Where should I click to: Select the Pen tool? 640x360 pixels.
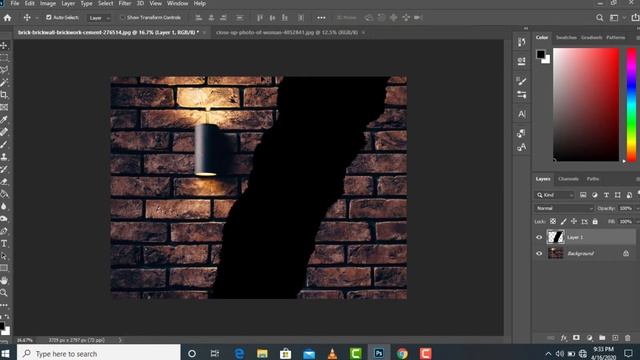click(x=4, y=231)
